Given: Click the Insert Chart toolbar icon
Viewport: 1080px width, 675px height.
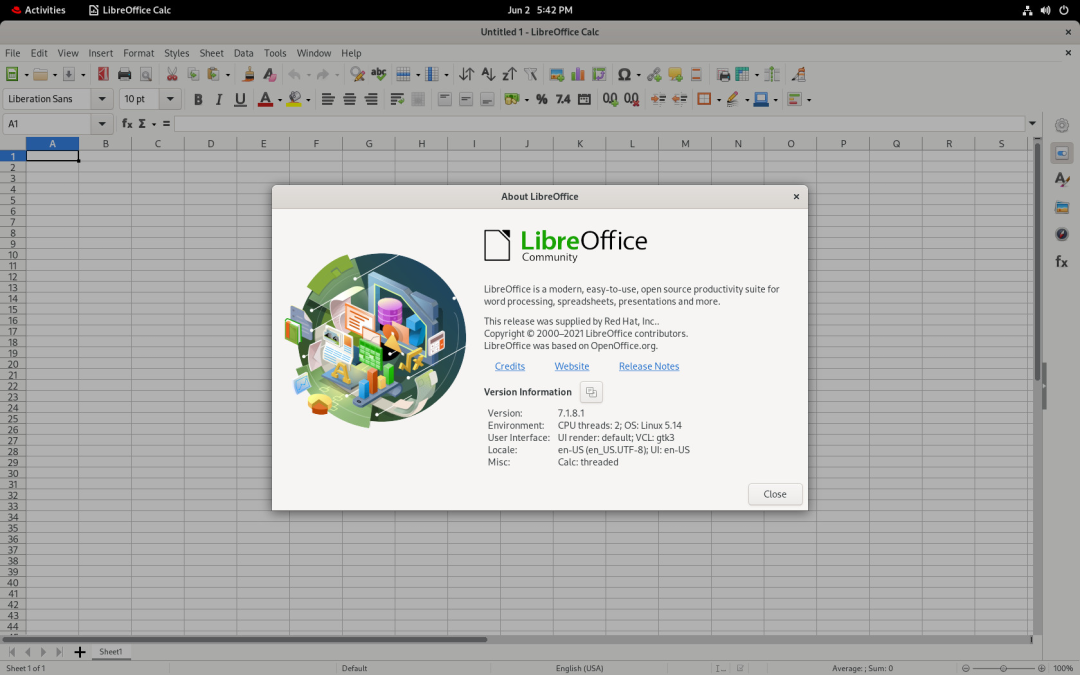Looking at the screenshot, I should click(578, 74).
